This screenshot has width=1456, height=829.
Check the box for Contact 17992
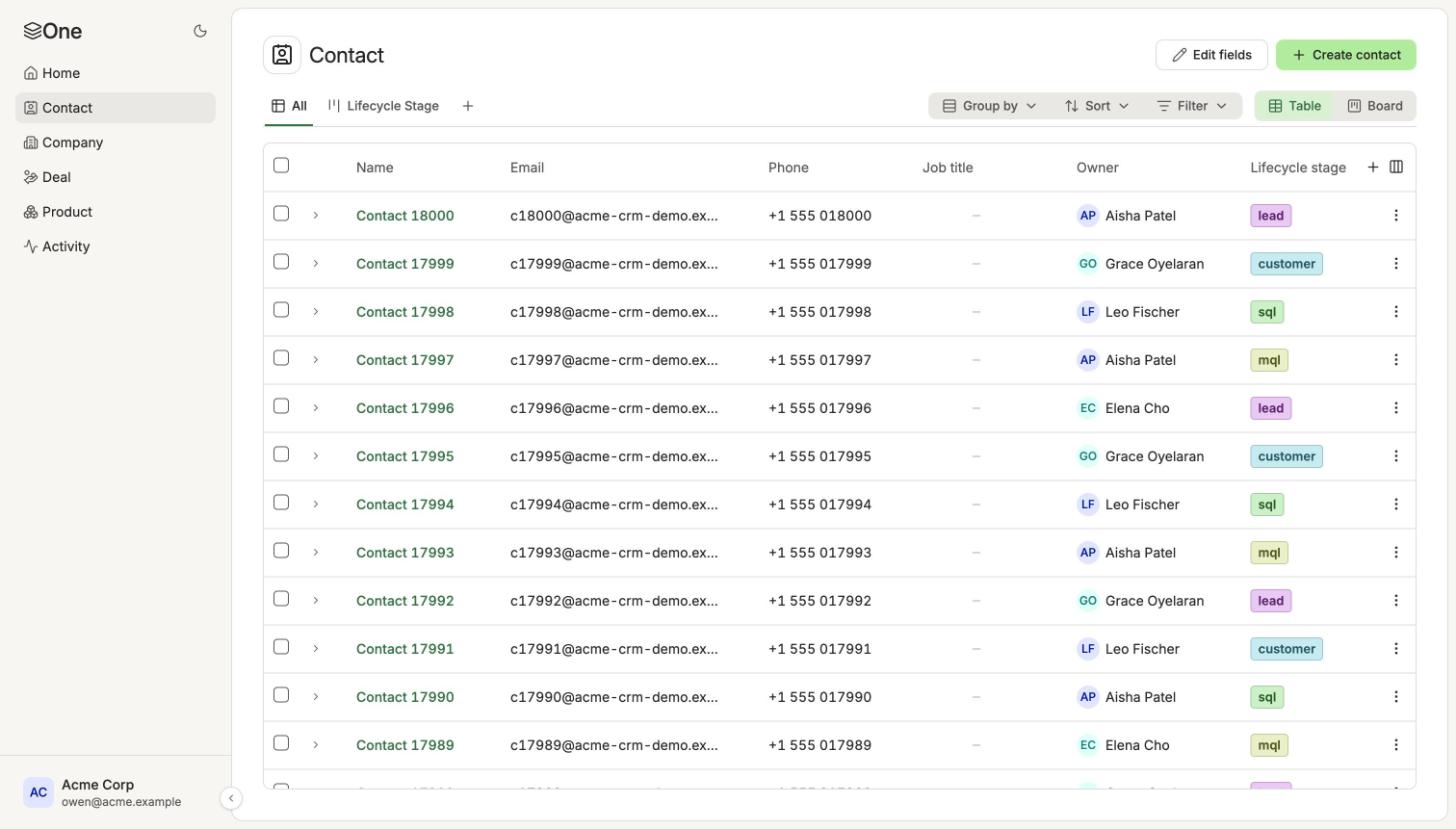click(281, 598)
